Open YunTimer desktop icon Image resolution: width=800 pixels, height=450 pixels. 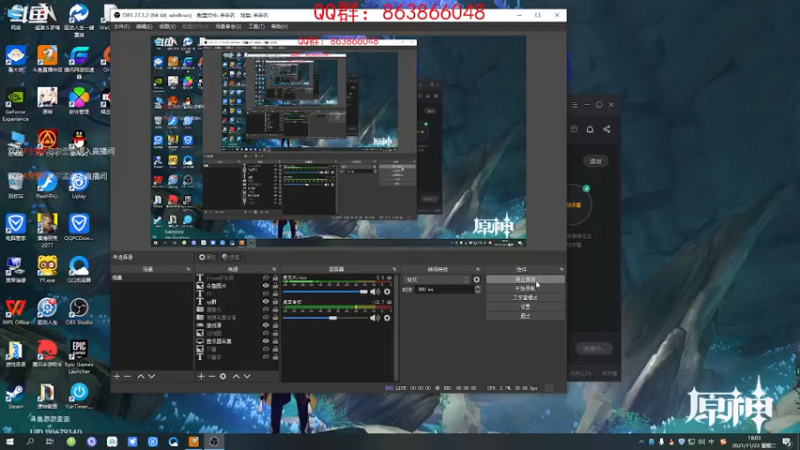79,397
